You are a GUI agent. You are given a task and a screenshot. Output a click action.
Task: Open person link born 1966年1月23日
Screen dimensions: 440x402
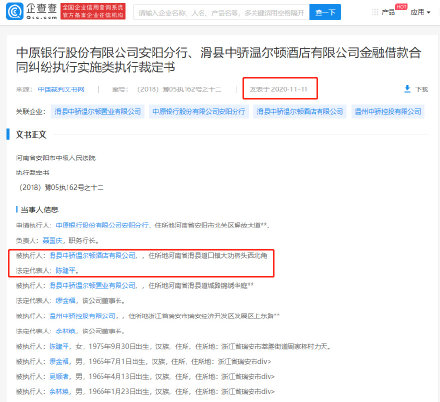pos(59,391)
